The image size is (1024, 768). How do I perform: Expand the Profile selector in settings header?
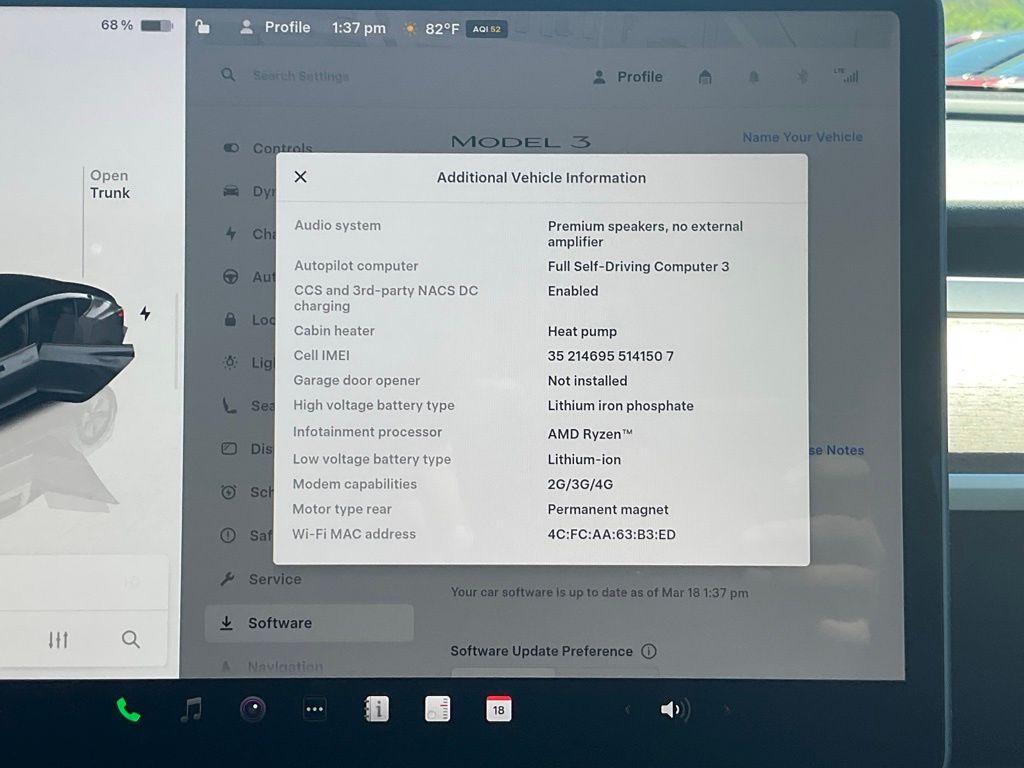pos(628,77)
